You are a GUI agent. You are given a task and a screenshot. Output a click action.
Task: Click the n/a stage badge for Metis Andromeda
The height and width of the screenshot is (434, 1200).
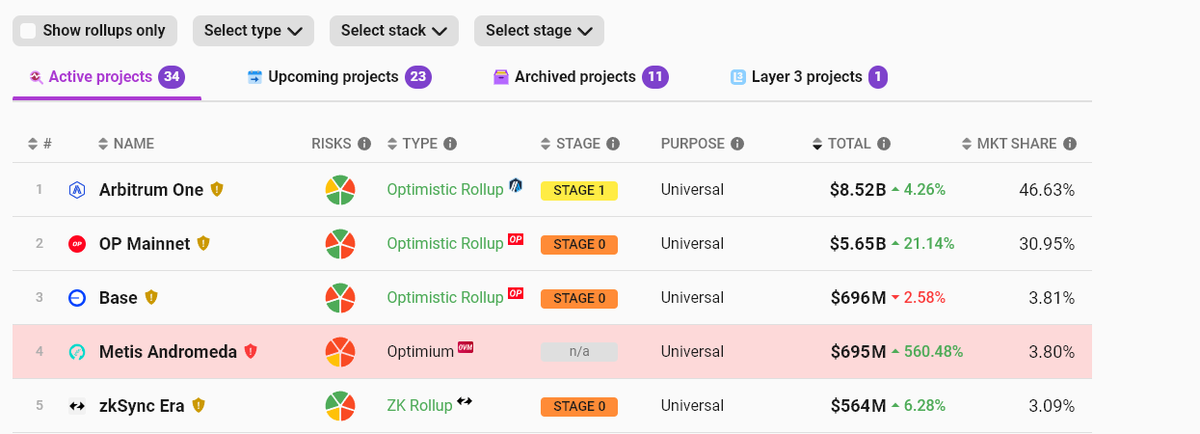tap(579, 352)
